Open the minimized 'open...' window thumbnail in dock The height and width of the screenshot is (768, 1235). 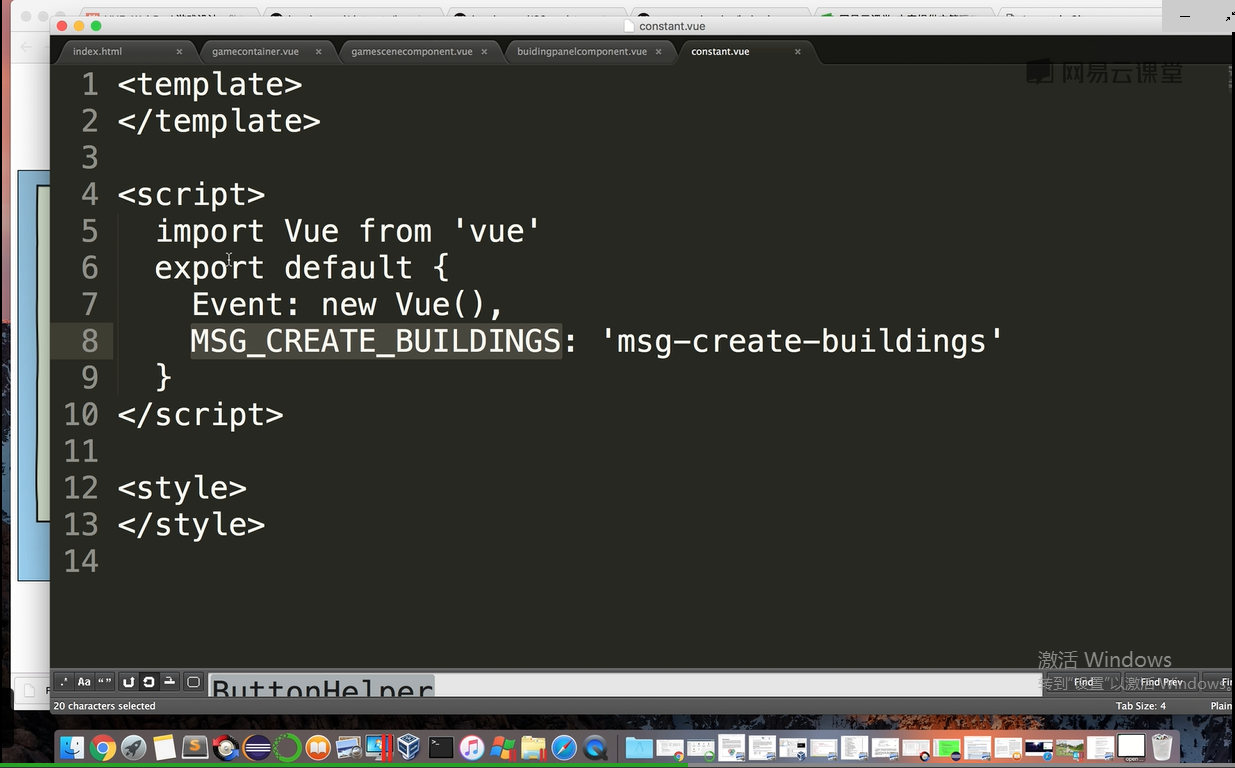point(1131,748)
